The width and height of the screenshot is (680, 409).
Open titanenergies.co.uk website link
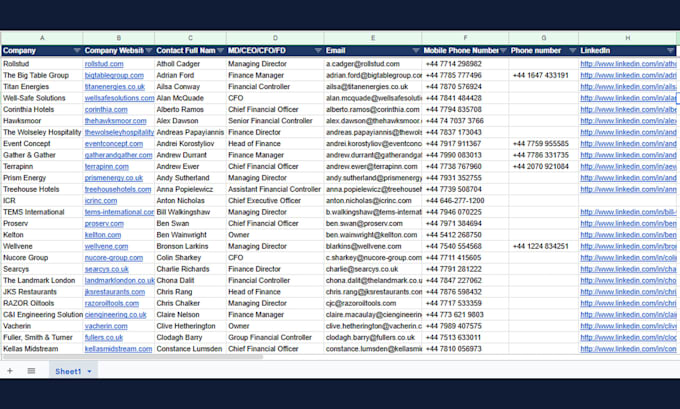click(114, 87)
